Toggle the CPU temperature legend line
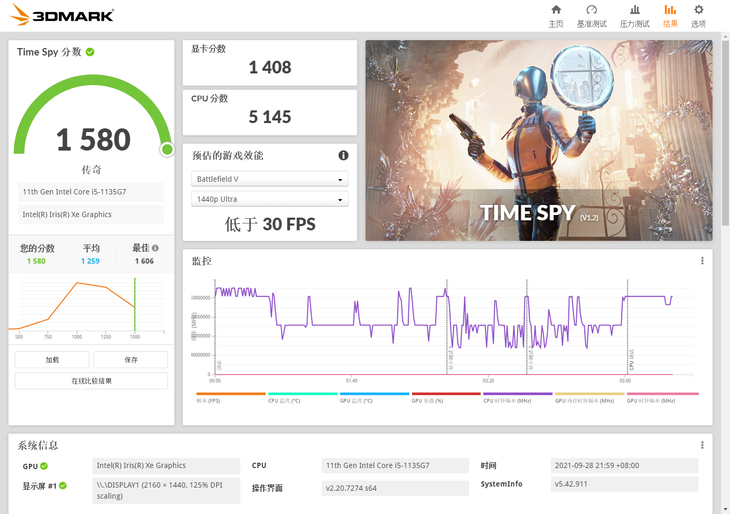The height and width of the screenshot is (514, 730). tap(303, 398)
